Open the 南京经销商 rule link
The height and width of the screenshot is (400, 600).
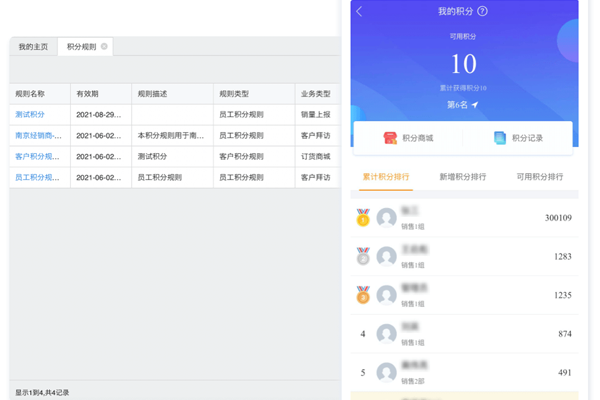(38, 136)
